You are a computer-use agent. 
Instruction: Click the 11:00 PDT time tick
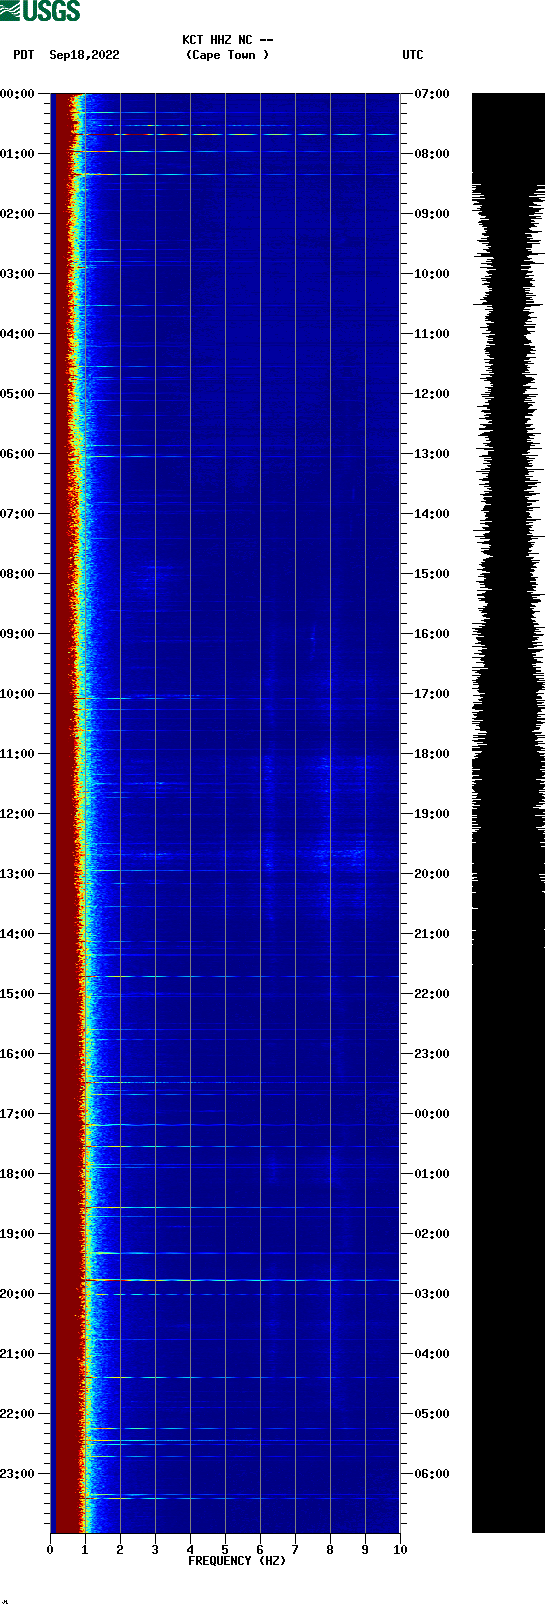17,754
